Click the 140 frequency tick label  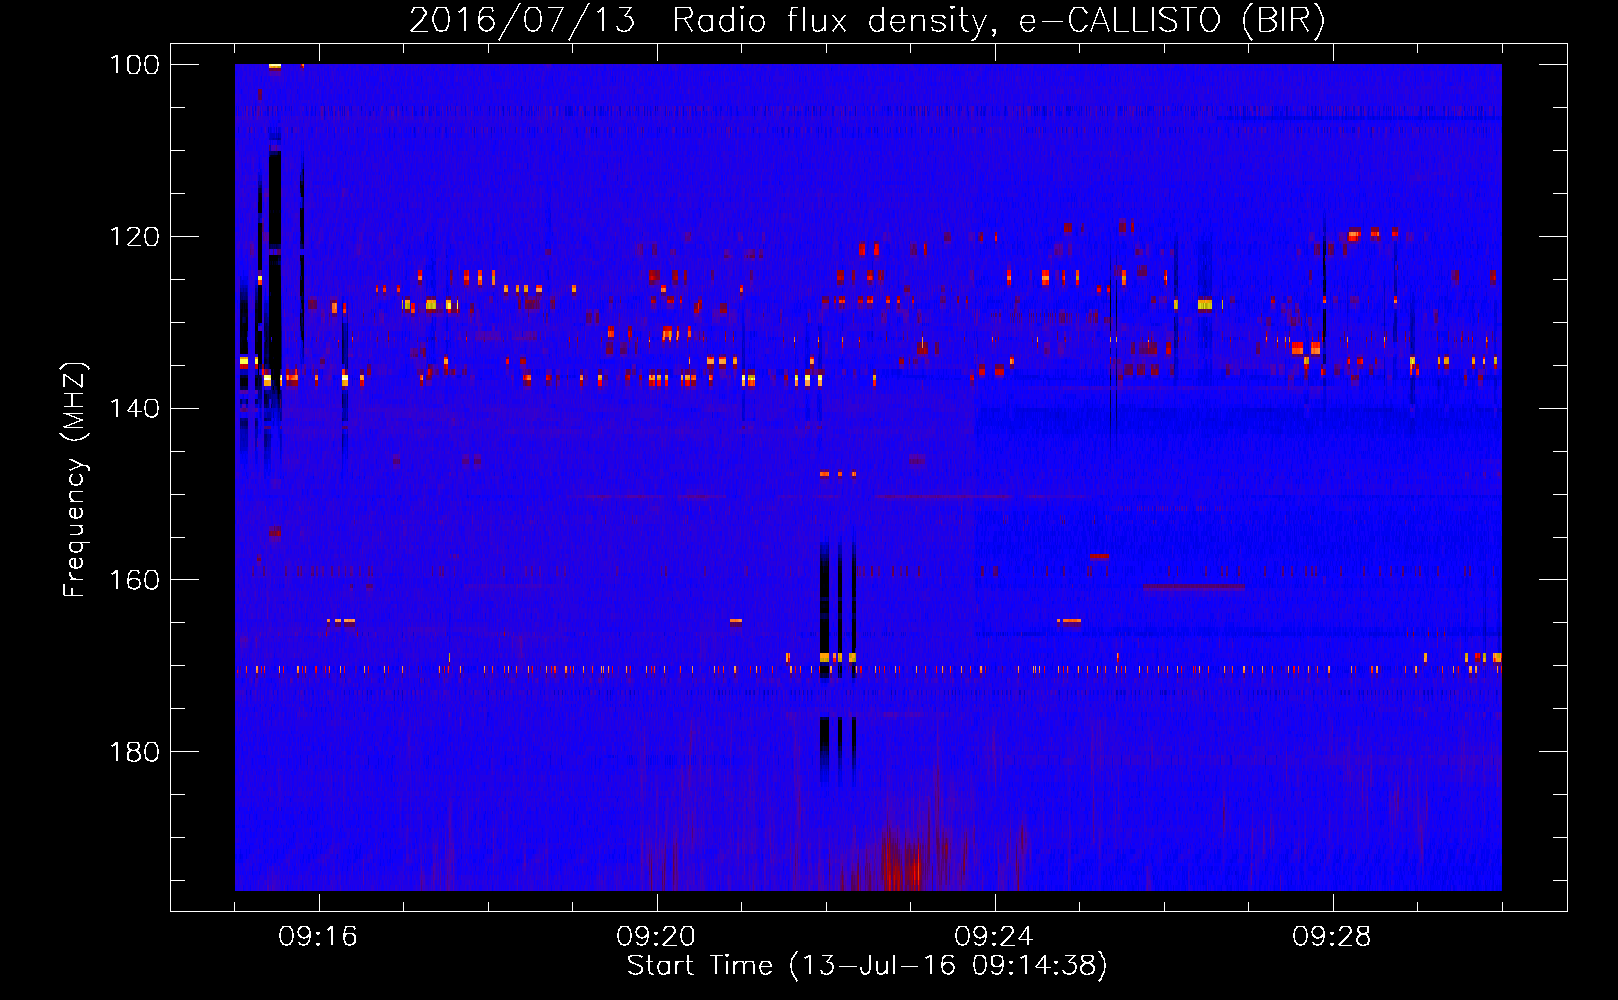(x=134, y=409)
